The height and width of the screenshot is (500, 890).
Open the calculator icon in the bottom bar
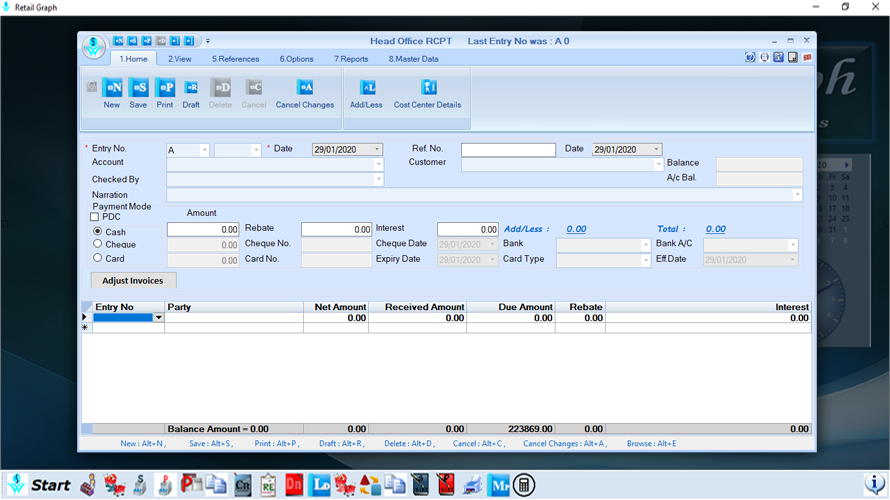click(x=524, y=485)
